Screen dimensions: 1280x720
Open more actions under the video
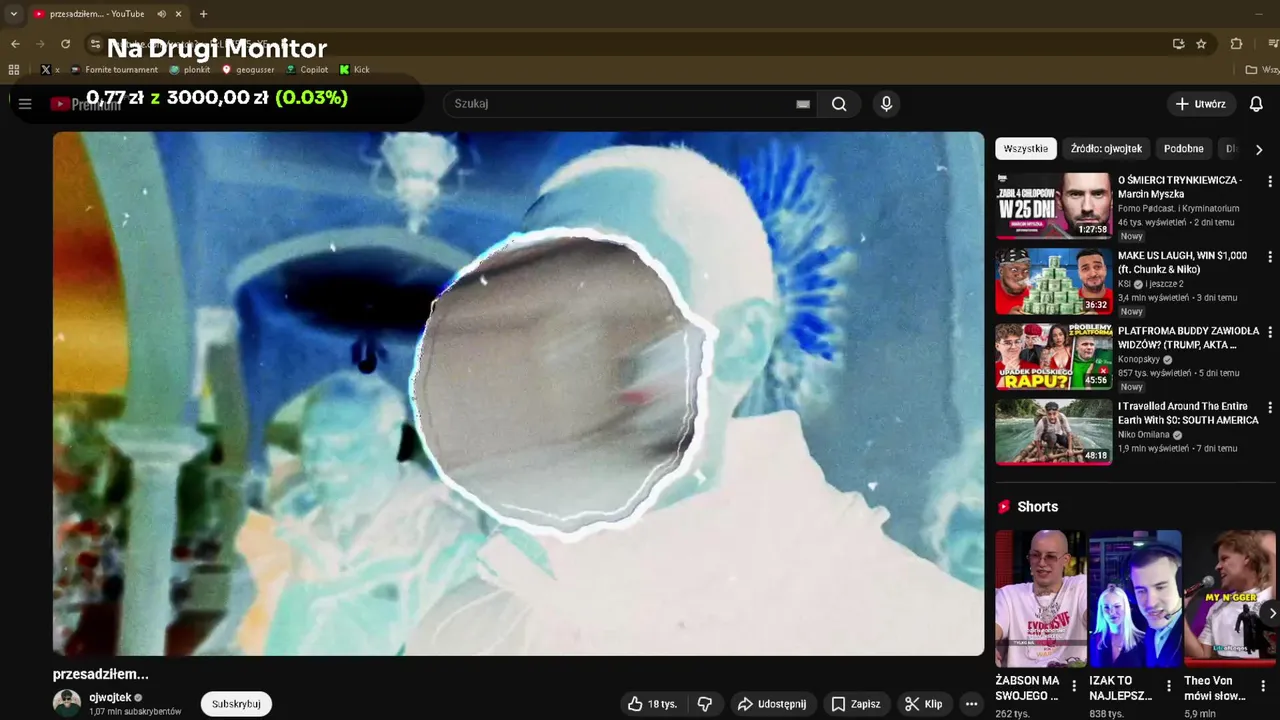pyautogui.click(x=971, y=704)
